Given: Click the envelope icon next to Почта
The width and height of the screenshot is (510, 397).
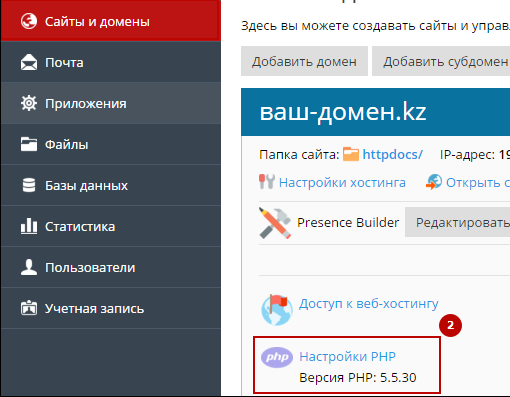Looking at the screenshot, I should (29, 62).
